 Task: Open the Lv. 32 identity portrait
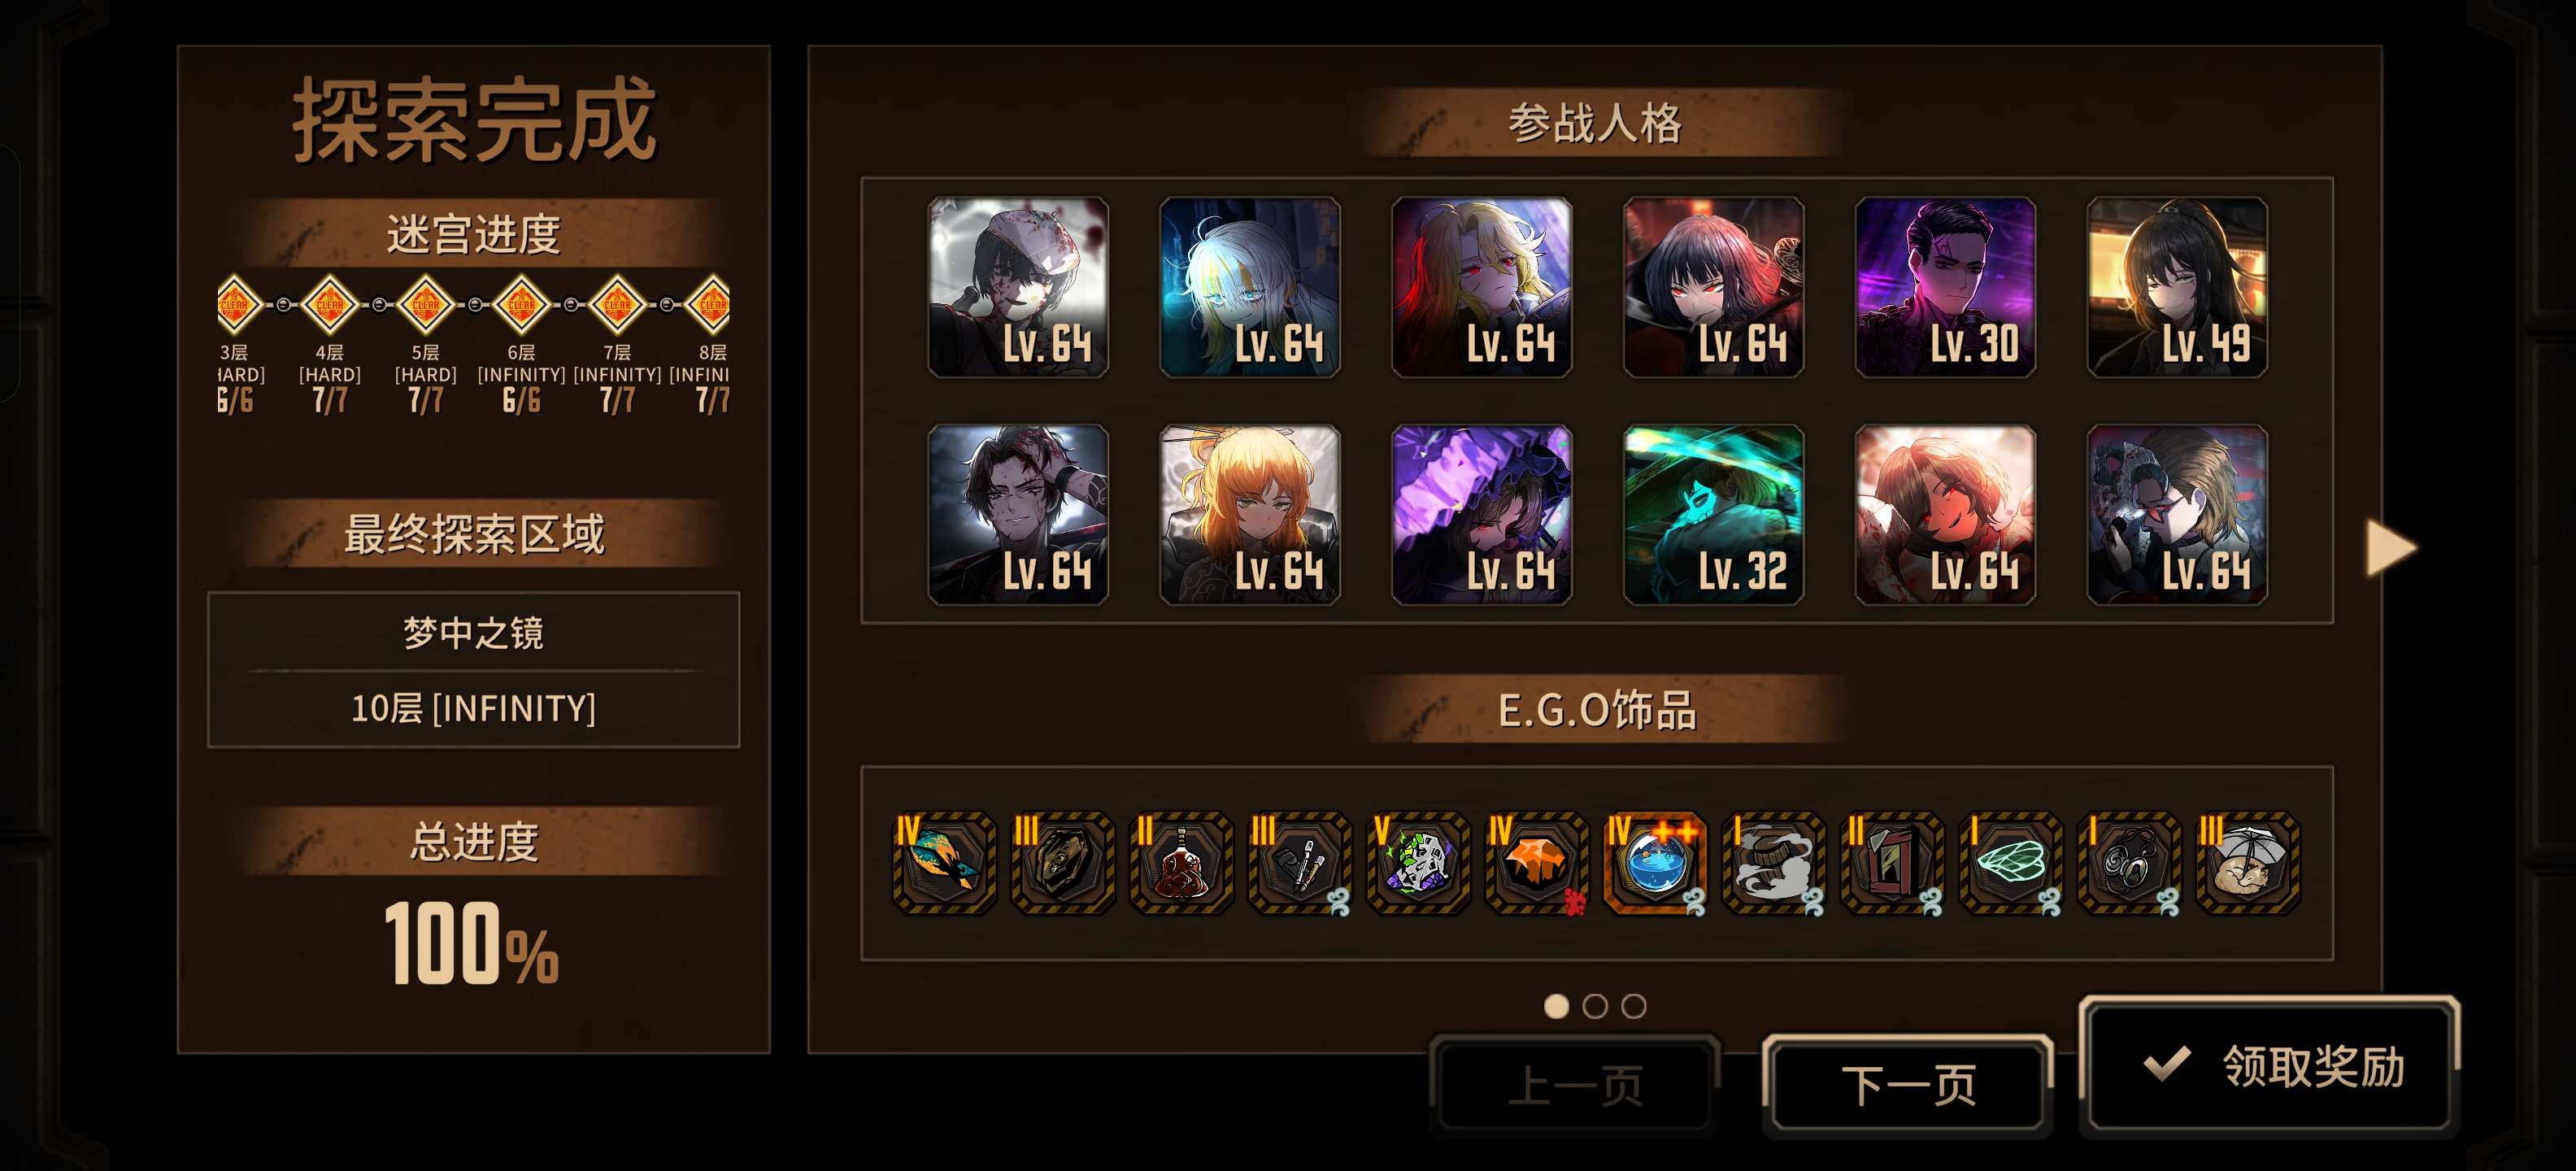[x=1713, y=515]
